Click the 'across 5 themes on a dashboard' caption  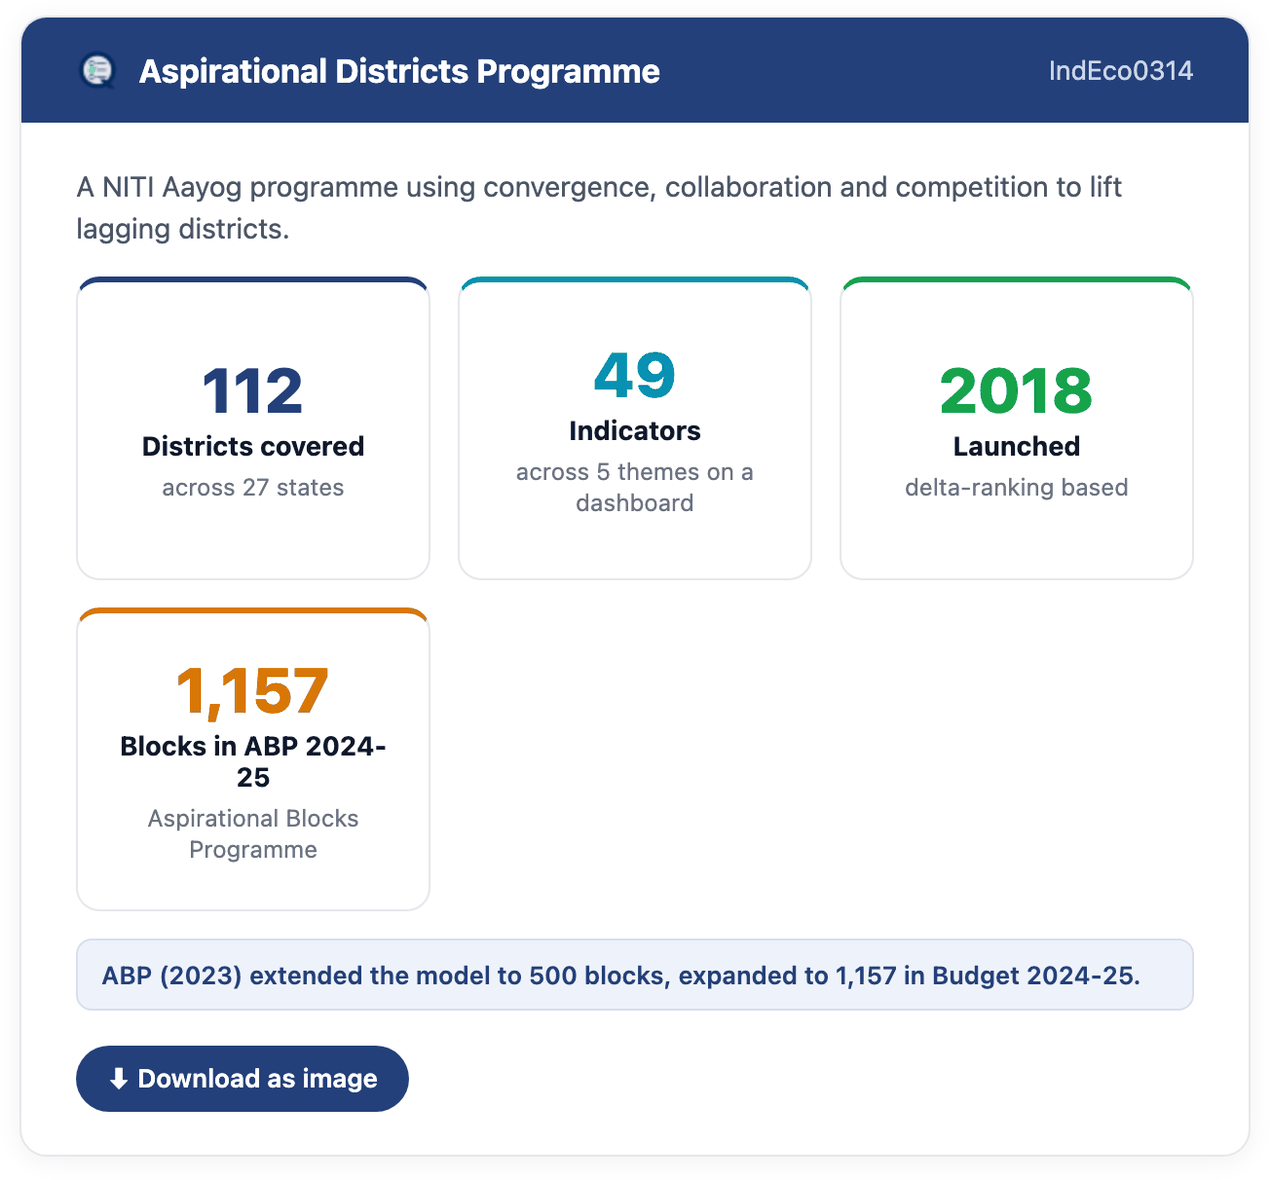click(x=635, y=487)
